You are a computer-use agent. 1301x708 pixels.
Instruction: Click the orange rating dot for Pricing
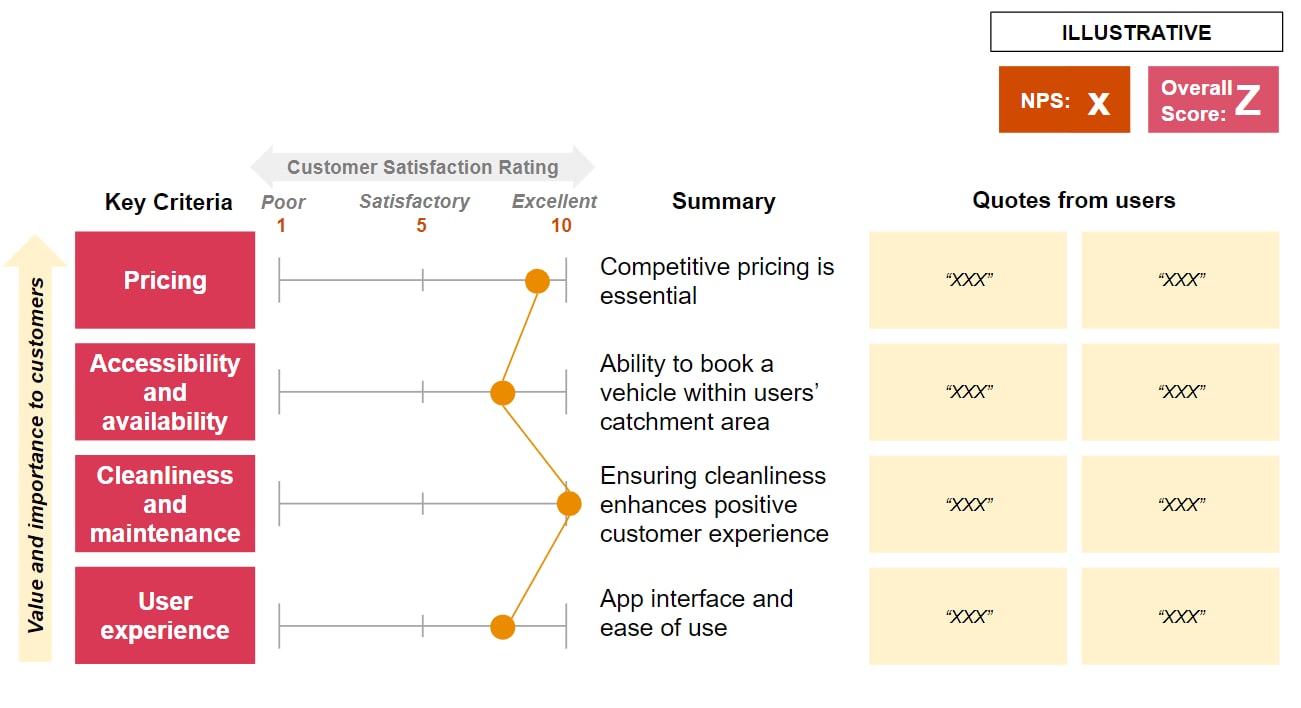click(x=538, y=281)
